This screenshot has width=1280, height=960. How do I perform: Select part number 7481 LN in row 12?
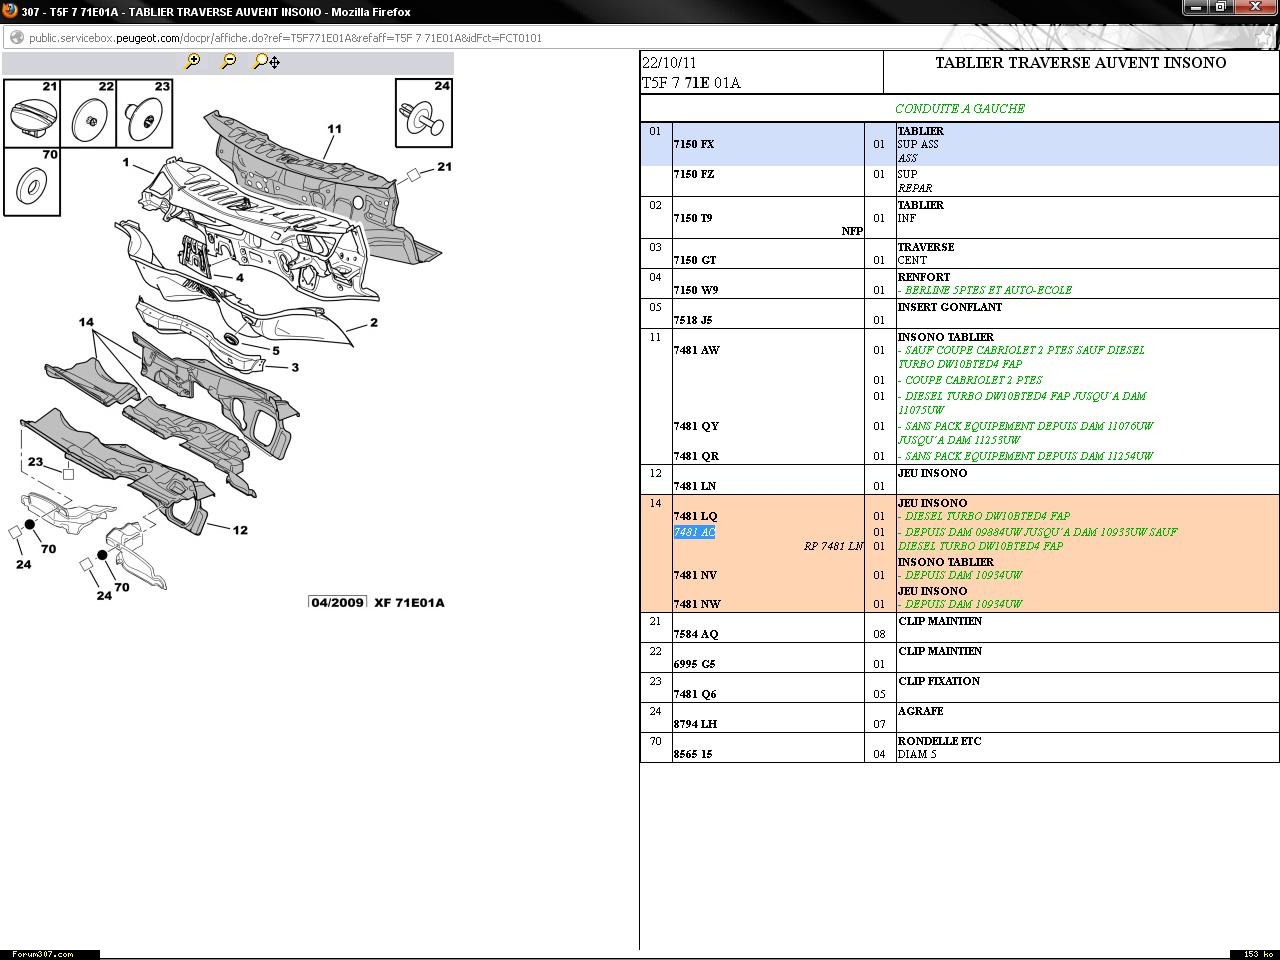(696, 486)
